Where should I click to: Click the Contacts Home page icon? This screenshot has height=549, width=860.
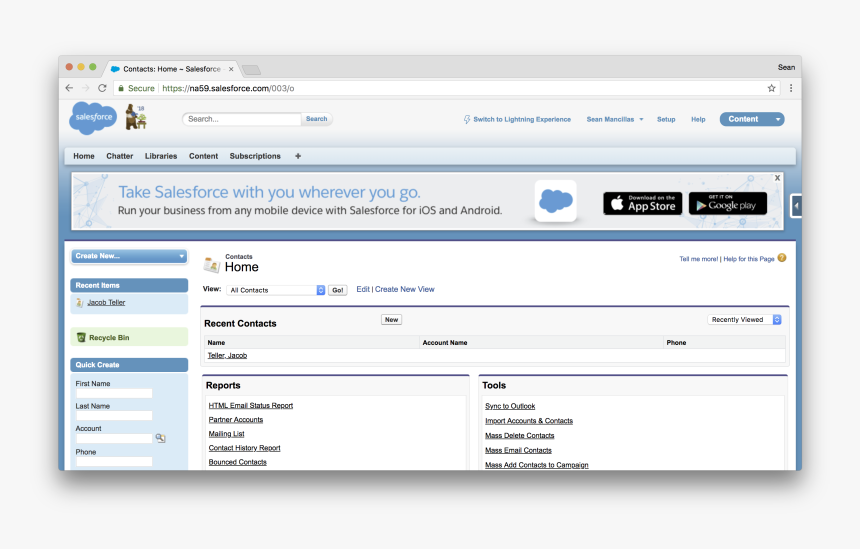point(211,265)
